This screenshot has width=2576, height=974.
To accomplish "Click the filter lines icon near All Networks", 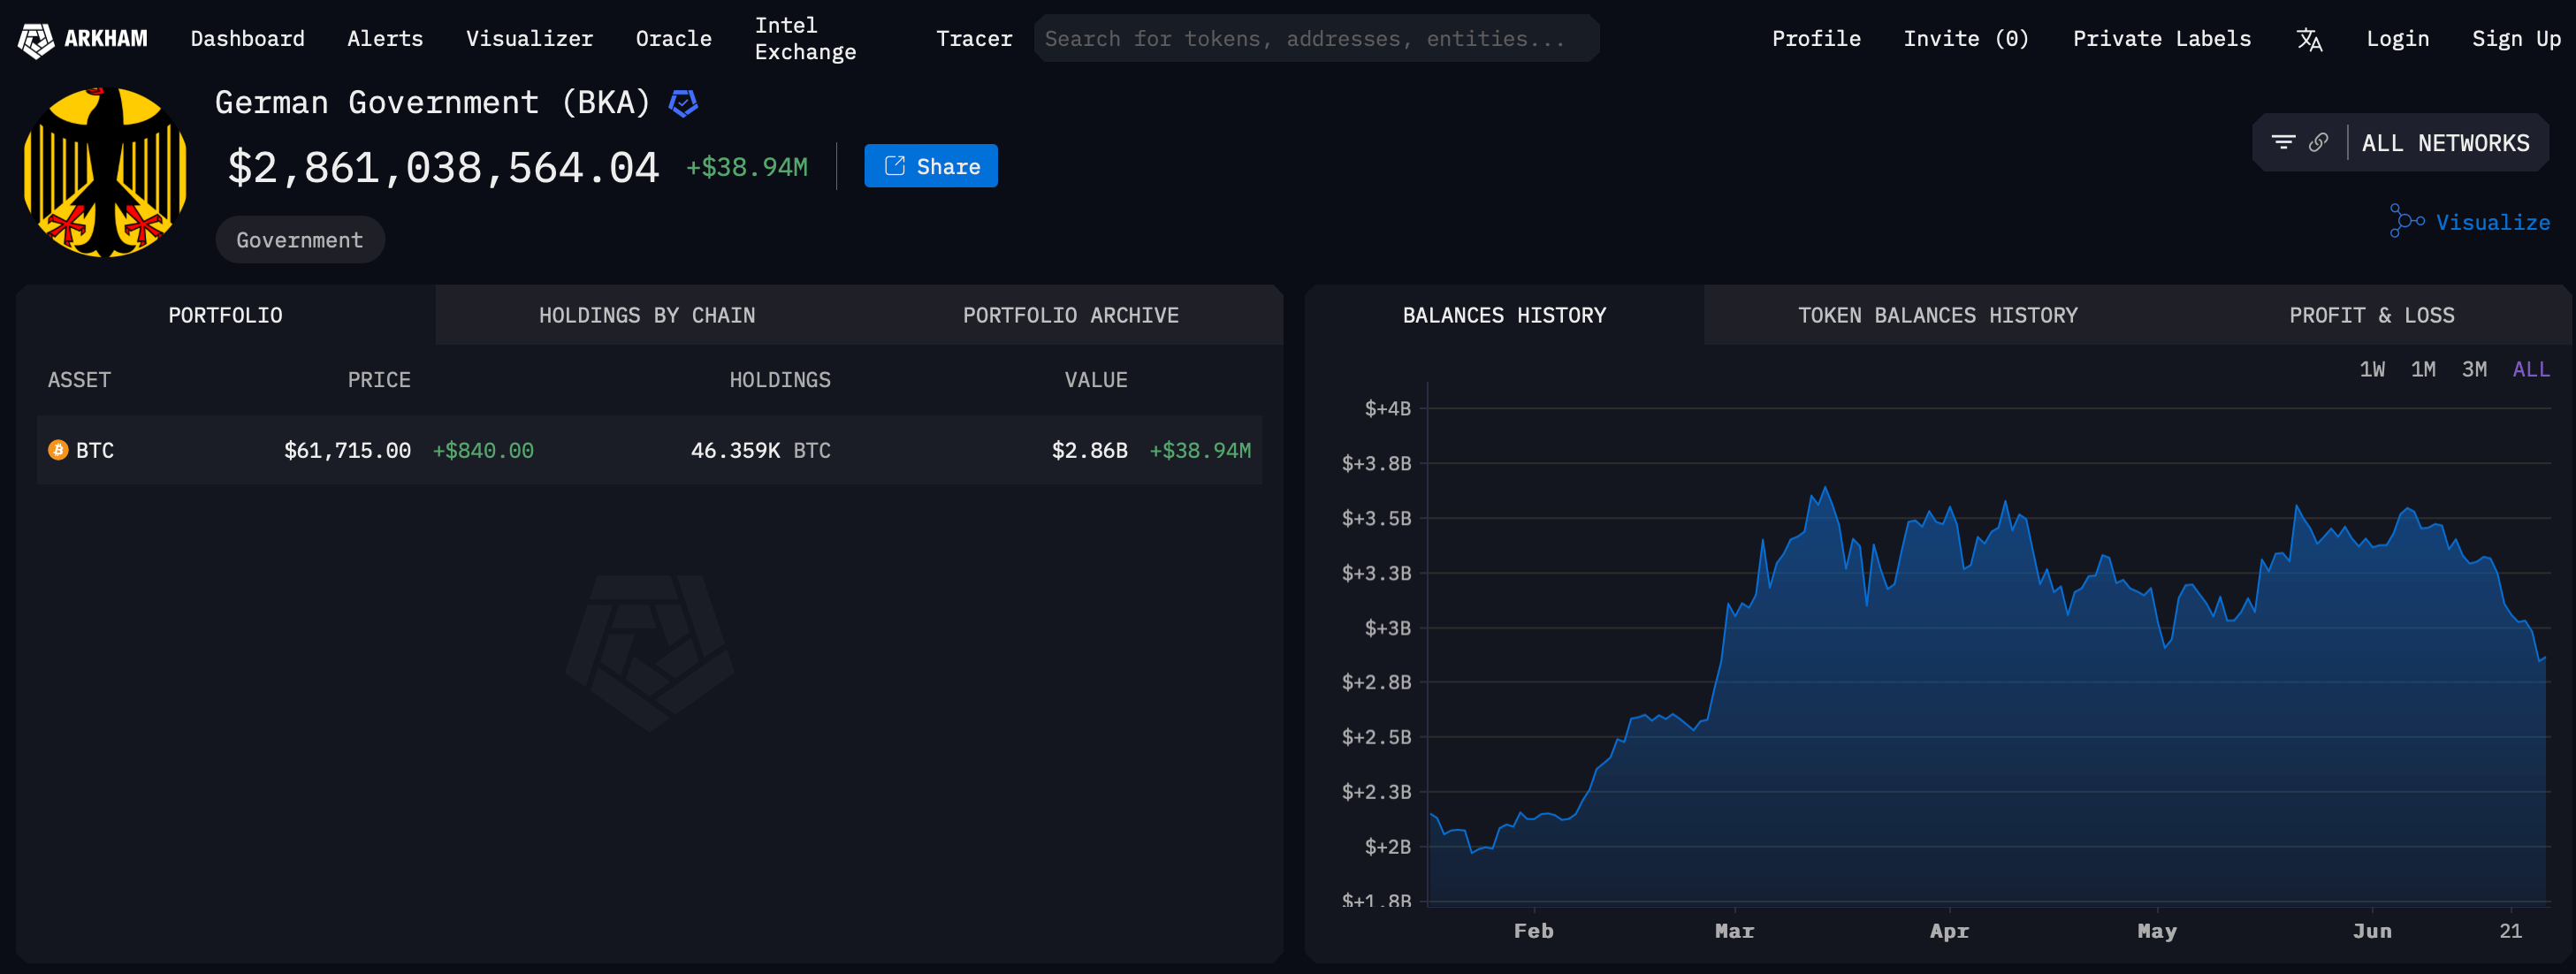I will click(2283, 142).
